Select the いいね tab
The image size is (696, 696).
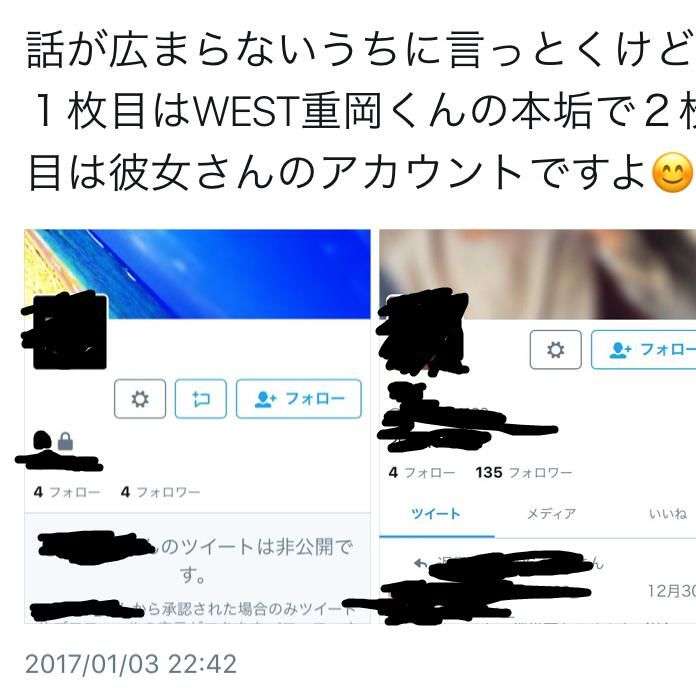pyautogui.click(x=668, y=514)
